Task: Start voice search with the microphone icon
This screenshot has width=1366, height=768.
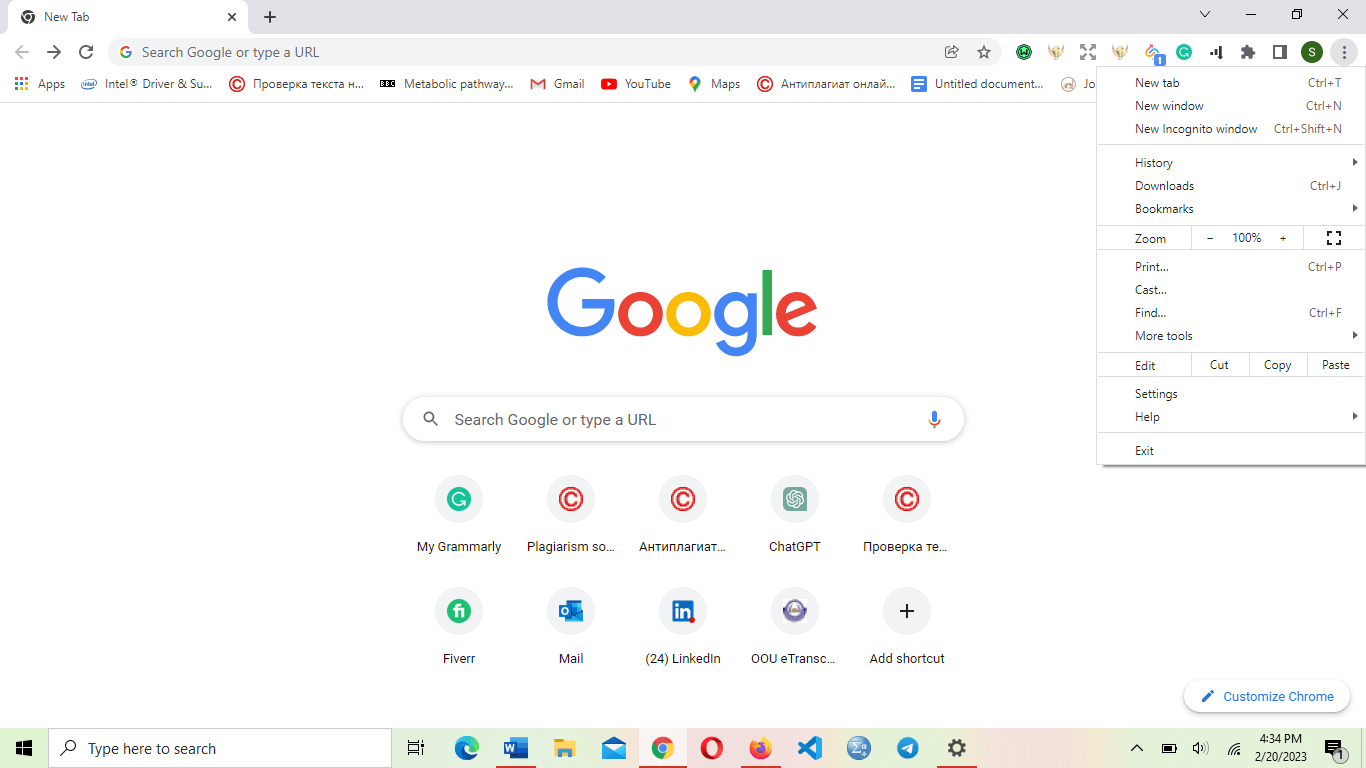Action: pos(934,420)
